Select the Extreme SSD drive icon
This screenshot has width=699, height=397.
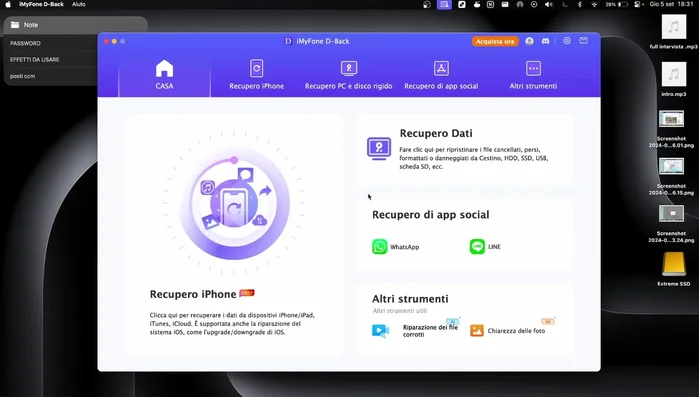click(x=674, y=264)
